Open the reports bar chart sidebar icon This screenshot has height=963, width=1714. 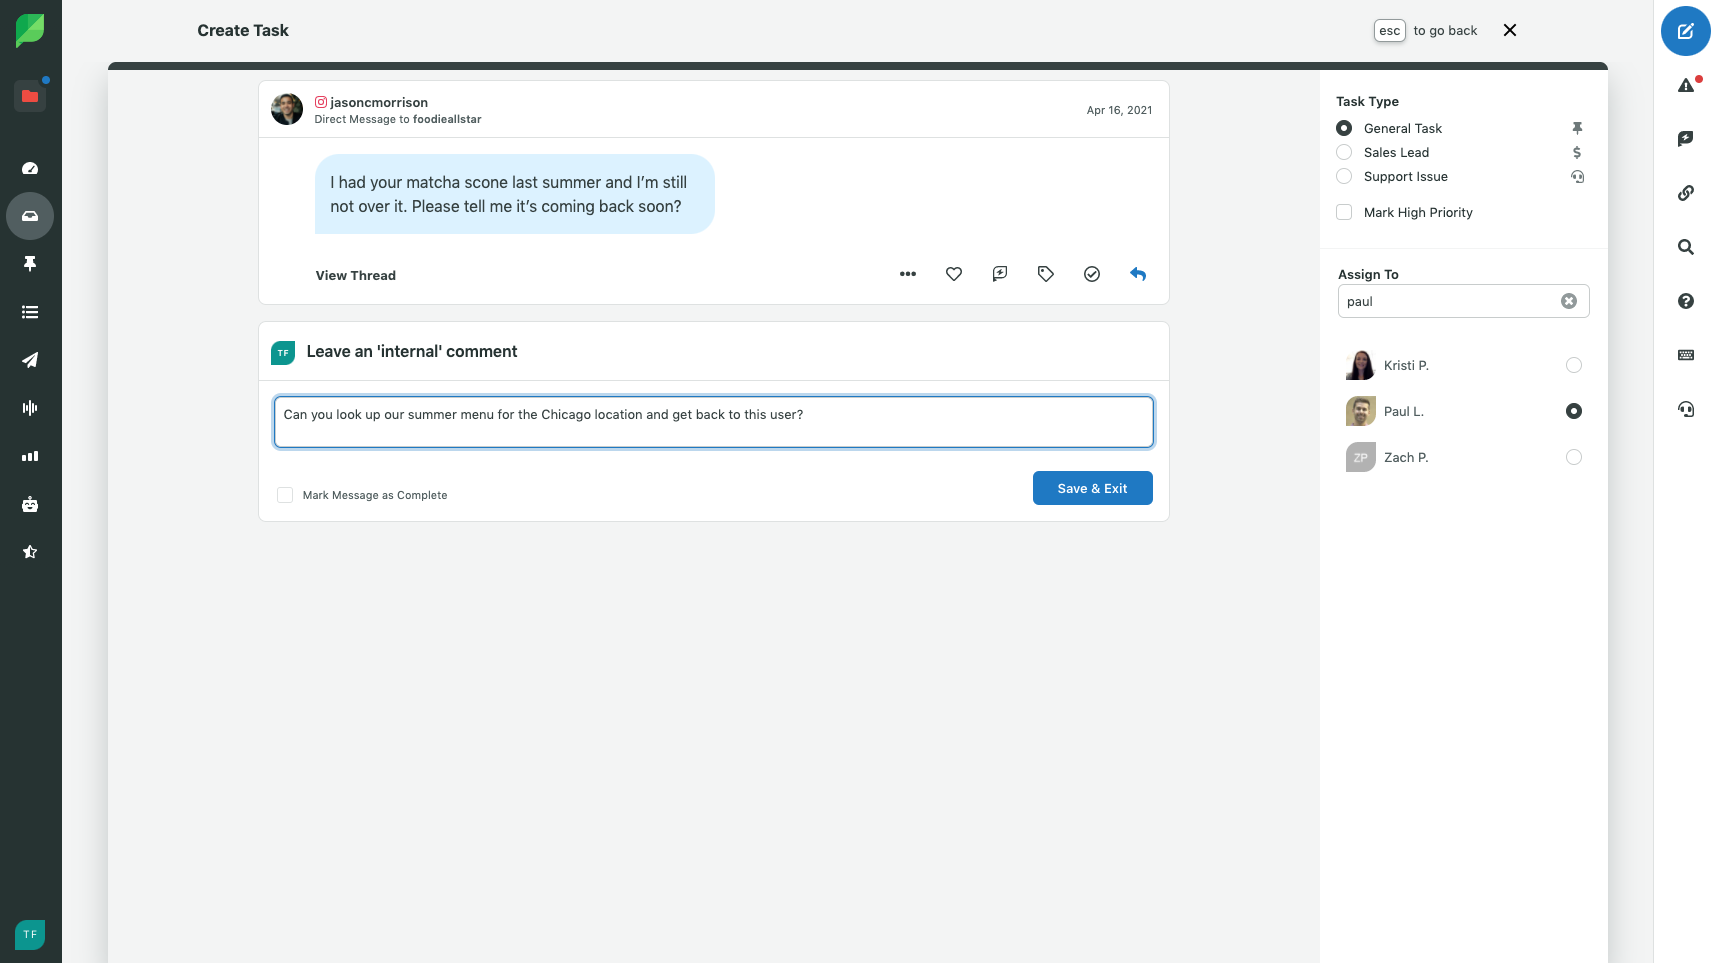pos(30,456)
